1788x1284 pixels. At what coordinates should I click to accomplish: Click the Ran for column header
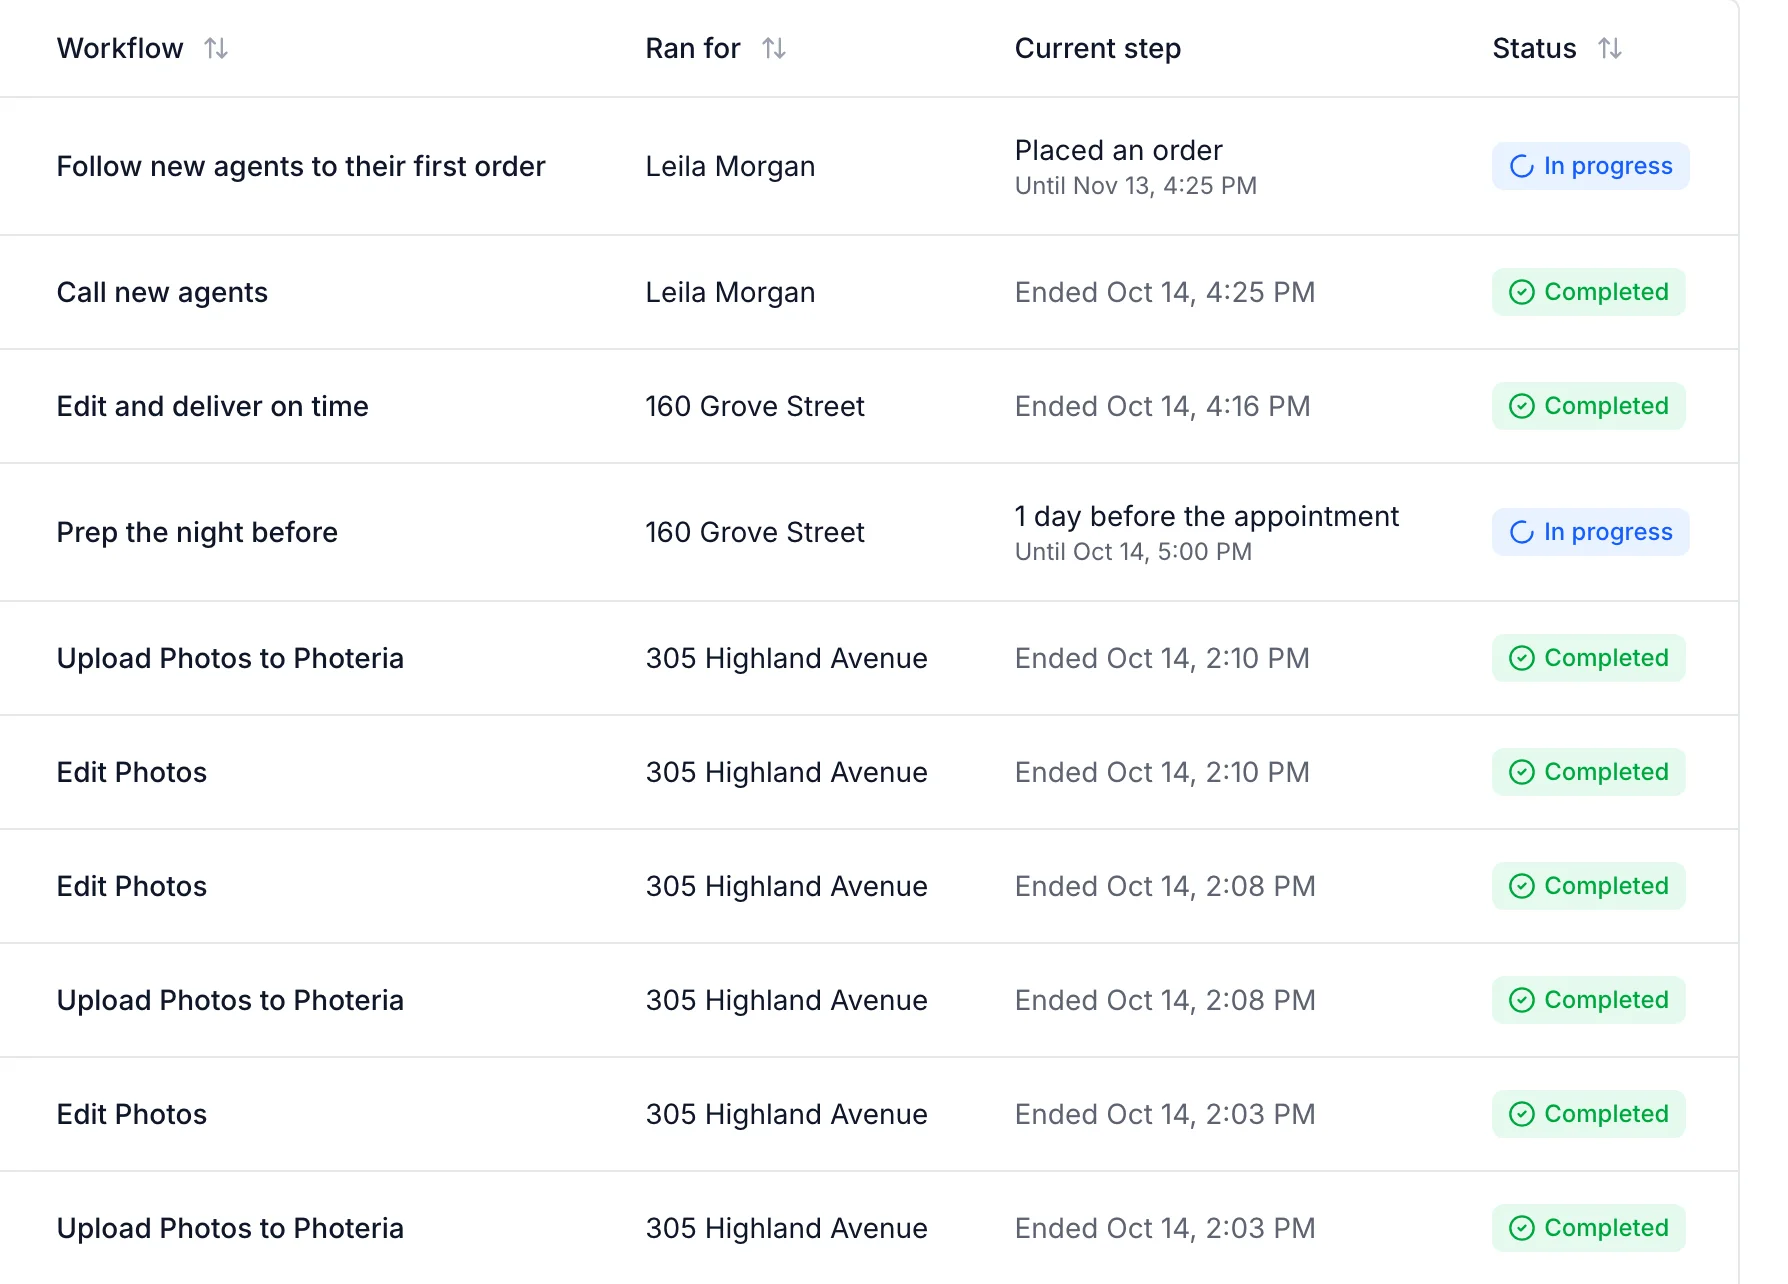pos(693,48)
